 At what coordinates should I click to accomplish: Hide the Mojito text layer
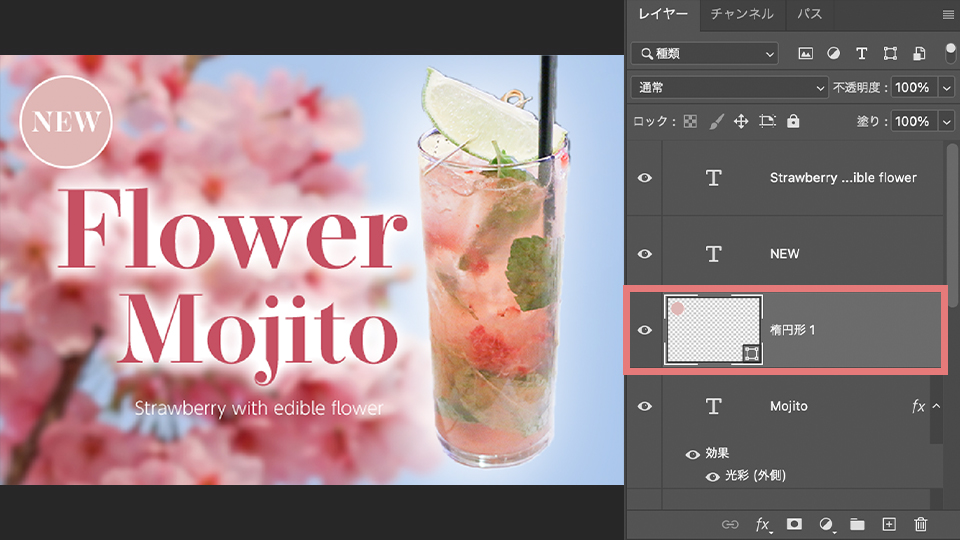tap(645, 406)
